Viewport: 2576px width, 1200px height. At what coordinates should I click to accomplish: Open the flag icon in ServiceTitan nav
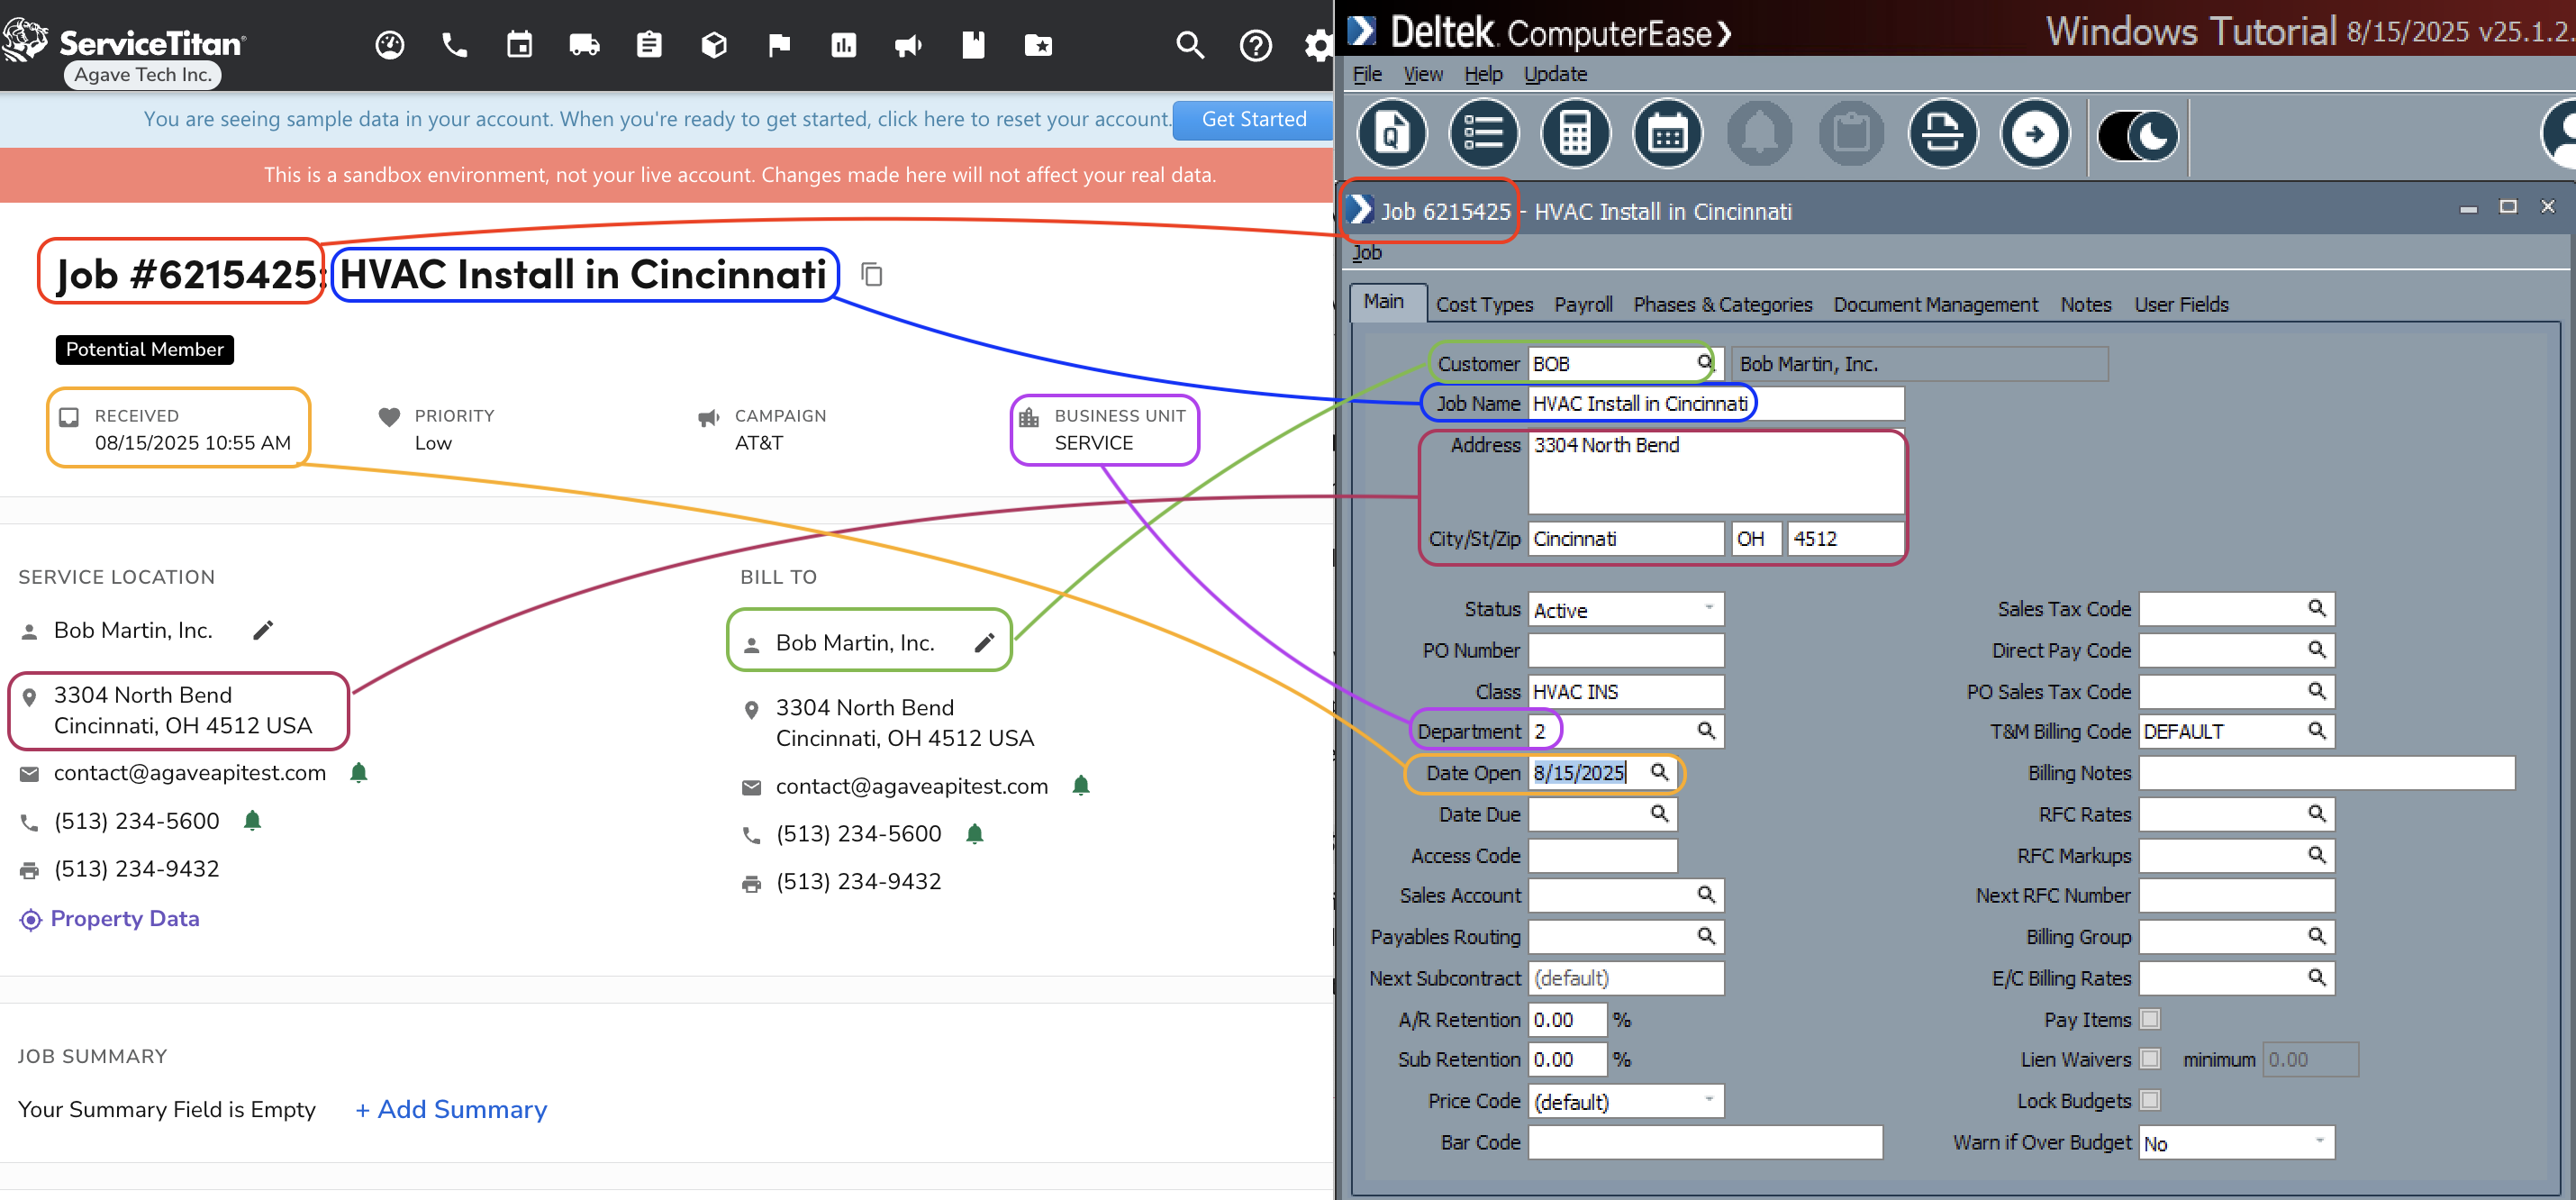click(x=779, y=45)
